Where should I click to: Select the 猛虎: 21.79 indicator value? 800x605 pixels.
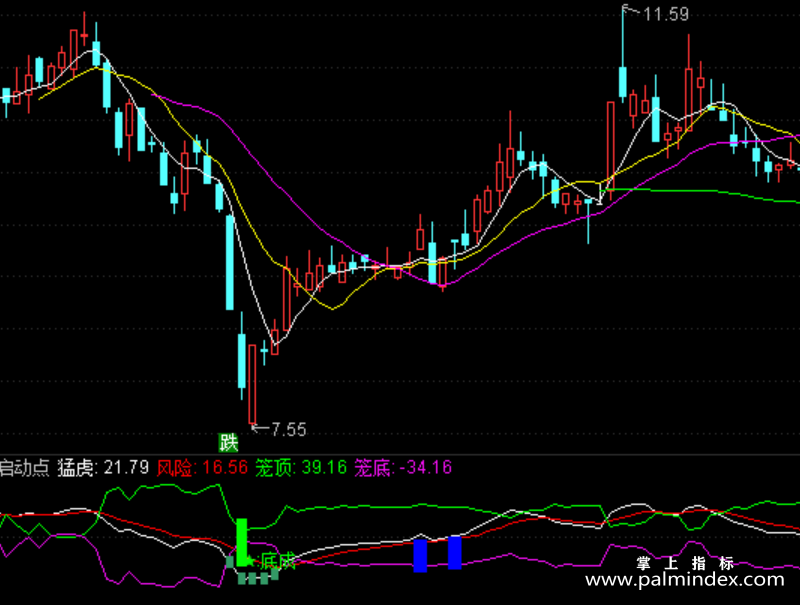pos(103,467)
